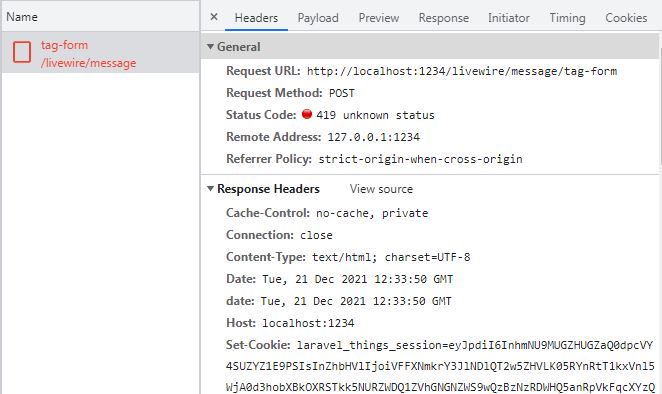This screenshot has height=394, width=662.
Task: Open the Preview tab
Action: click(379, 18)
